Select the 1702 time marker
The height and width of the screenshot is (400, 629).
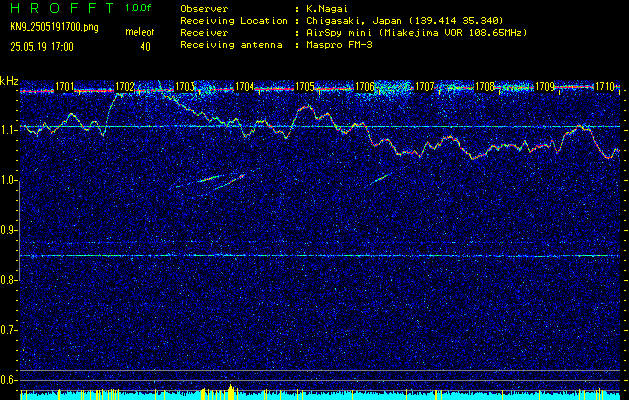click(125, 86)
